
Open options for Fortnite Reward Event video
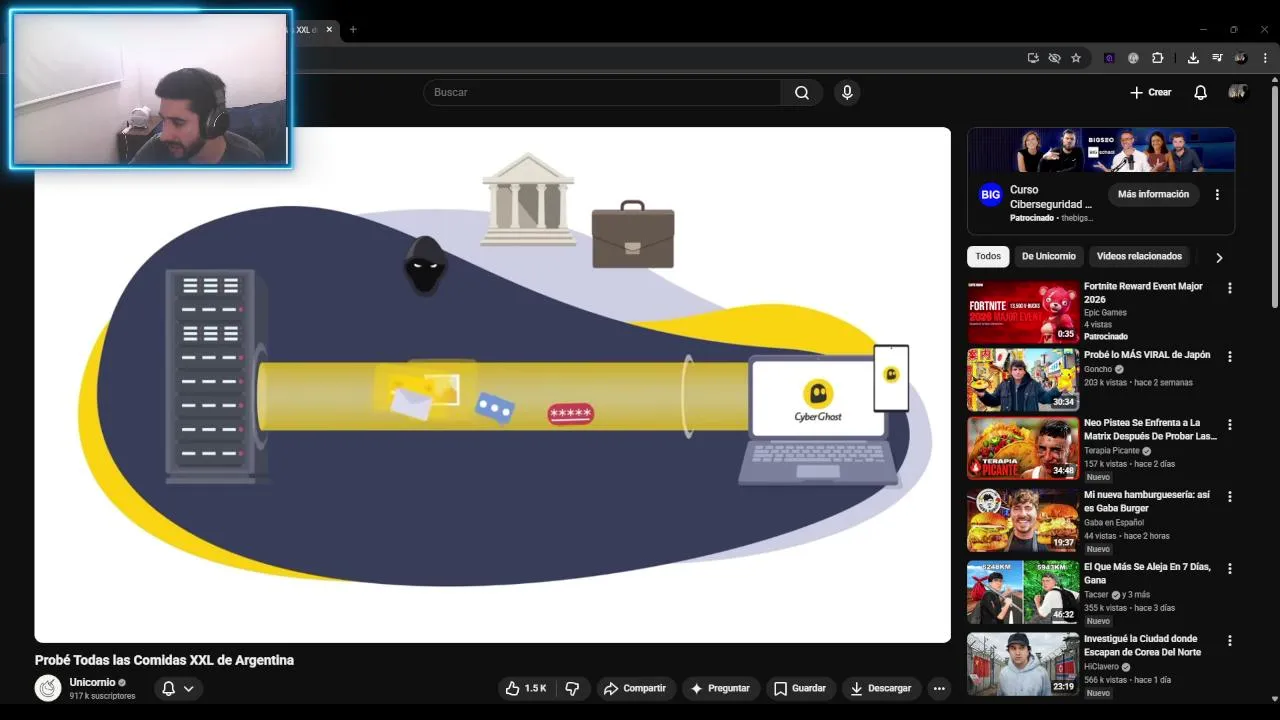pos(1230,288)
